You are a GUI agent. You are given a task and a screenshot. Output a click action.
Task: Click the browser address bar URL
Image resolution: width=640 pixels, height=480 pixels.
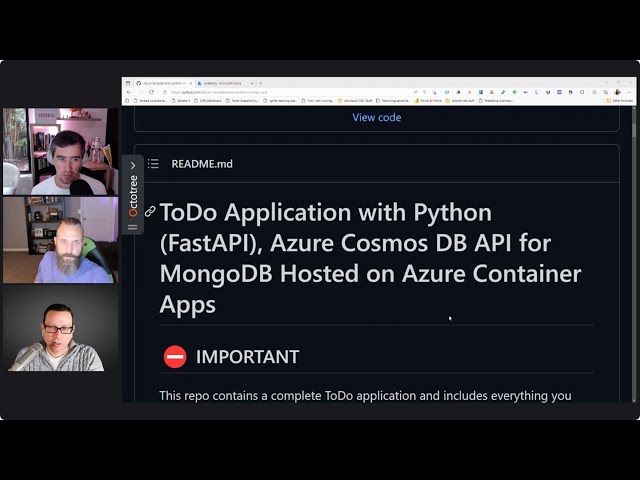click(219, 92)
